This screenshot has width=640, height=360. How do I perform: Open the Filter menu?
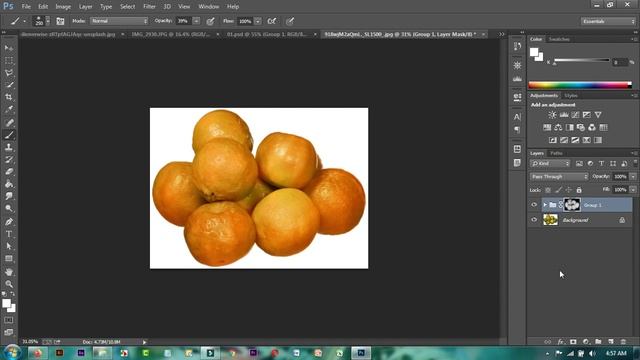tap(149, 7)
